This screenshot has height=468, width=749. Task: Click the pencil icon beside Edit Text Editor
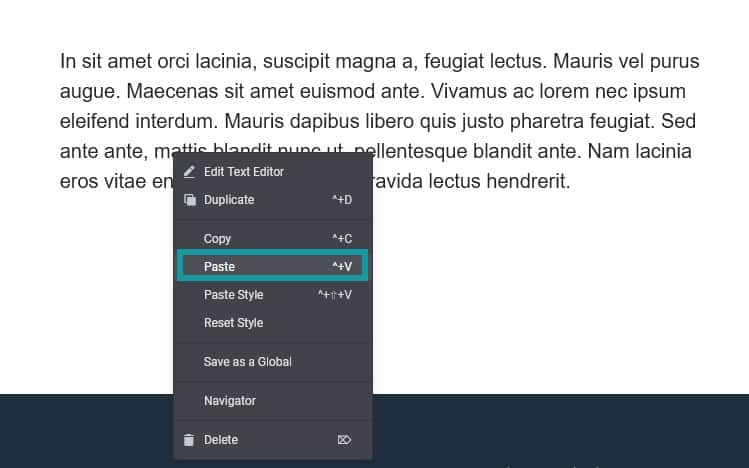tap(189, 172)
